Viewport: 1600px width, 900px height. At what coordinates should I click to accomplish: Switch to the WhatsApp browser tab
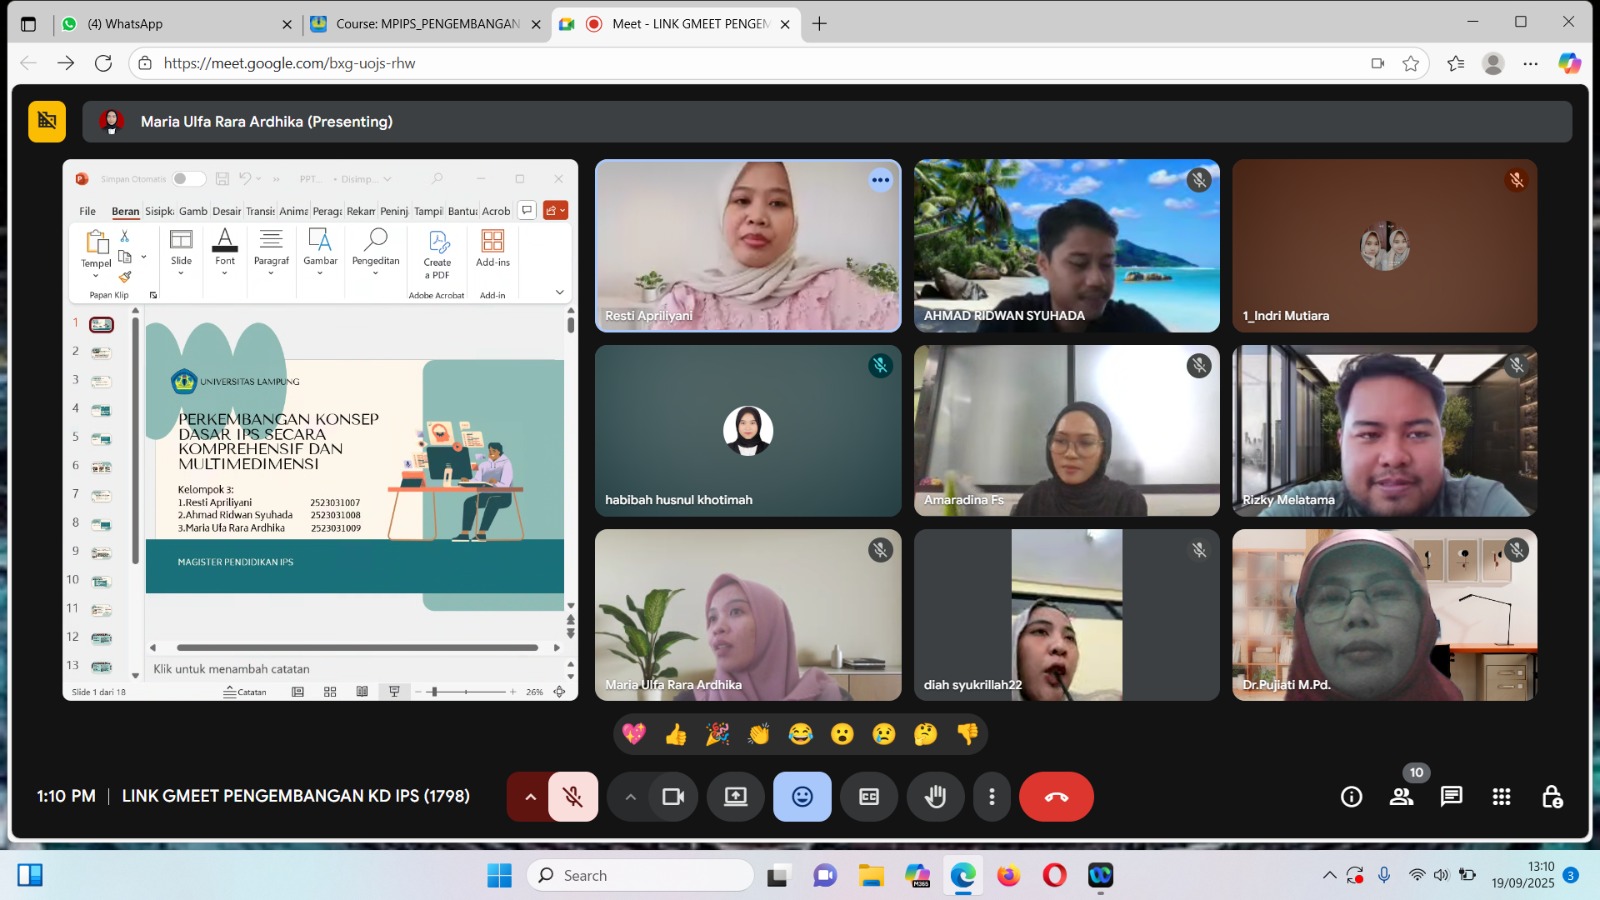(170, 24)
